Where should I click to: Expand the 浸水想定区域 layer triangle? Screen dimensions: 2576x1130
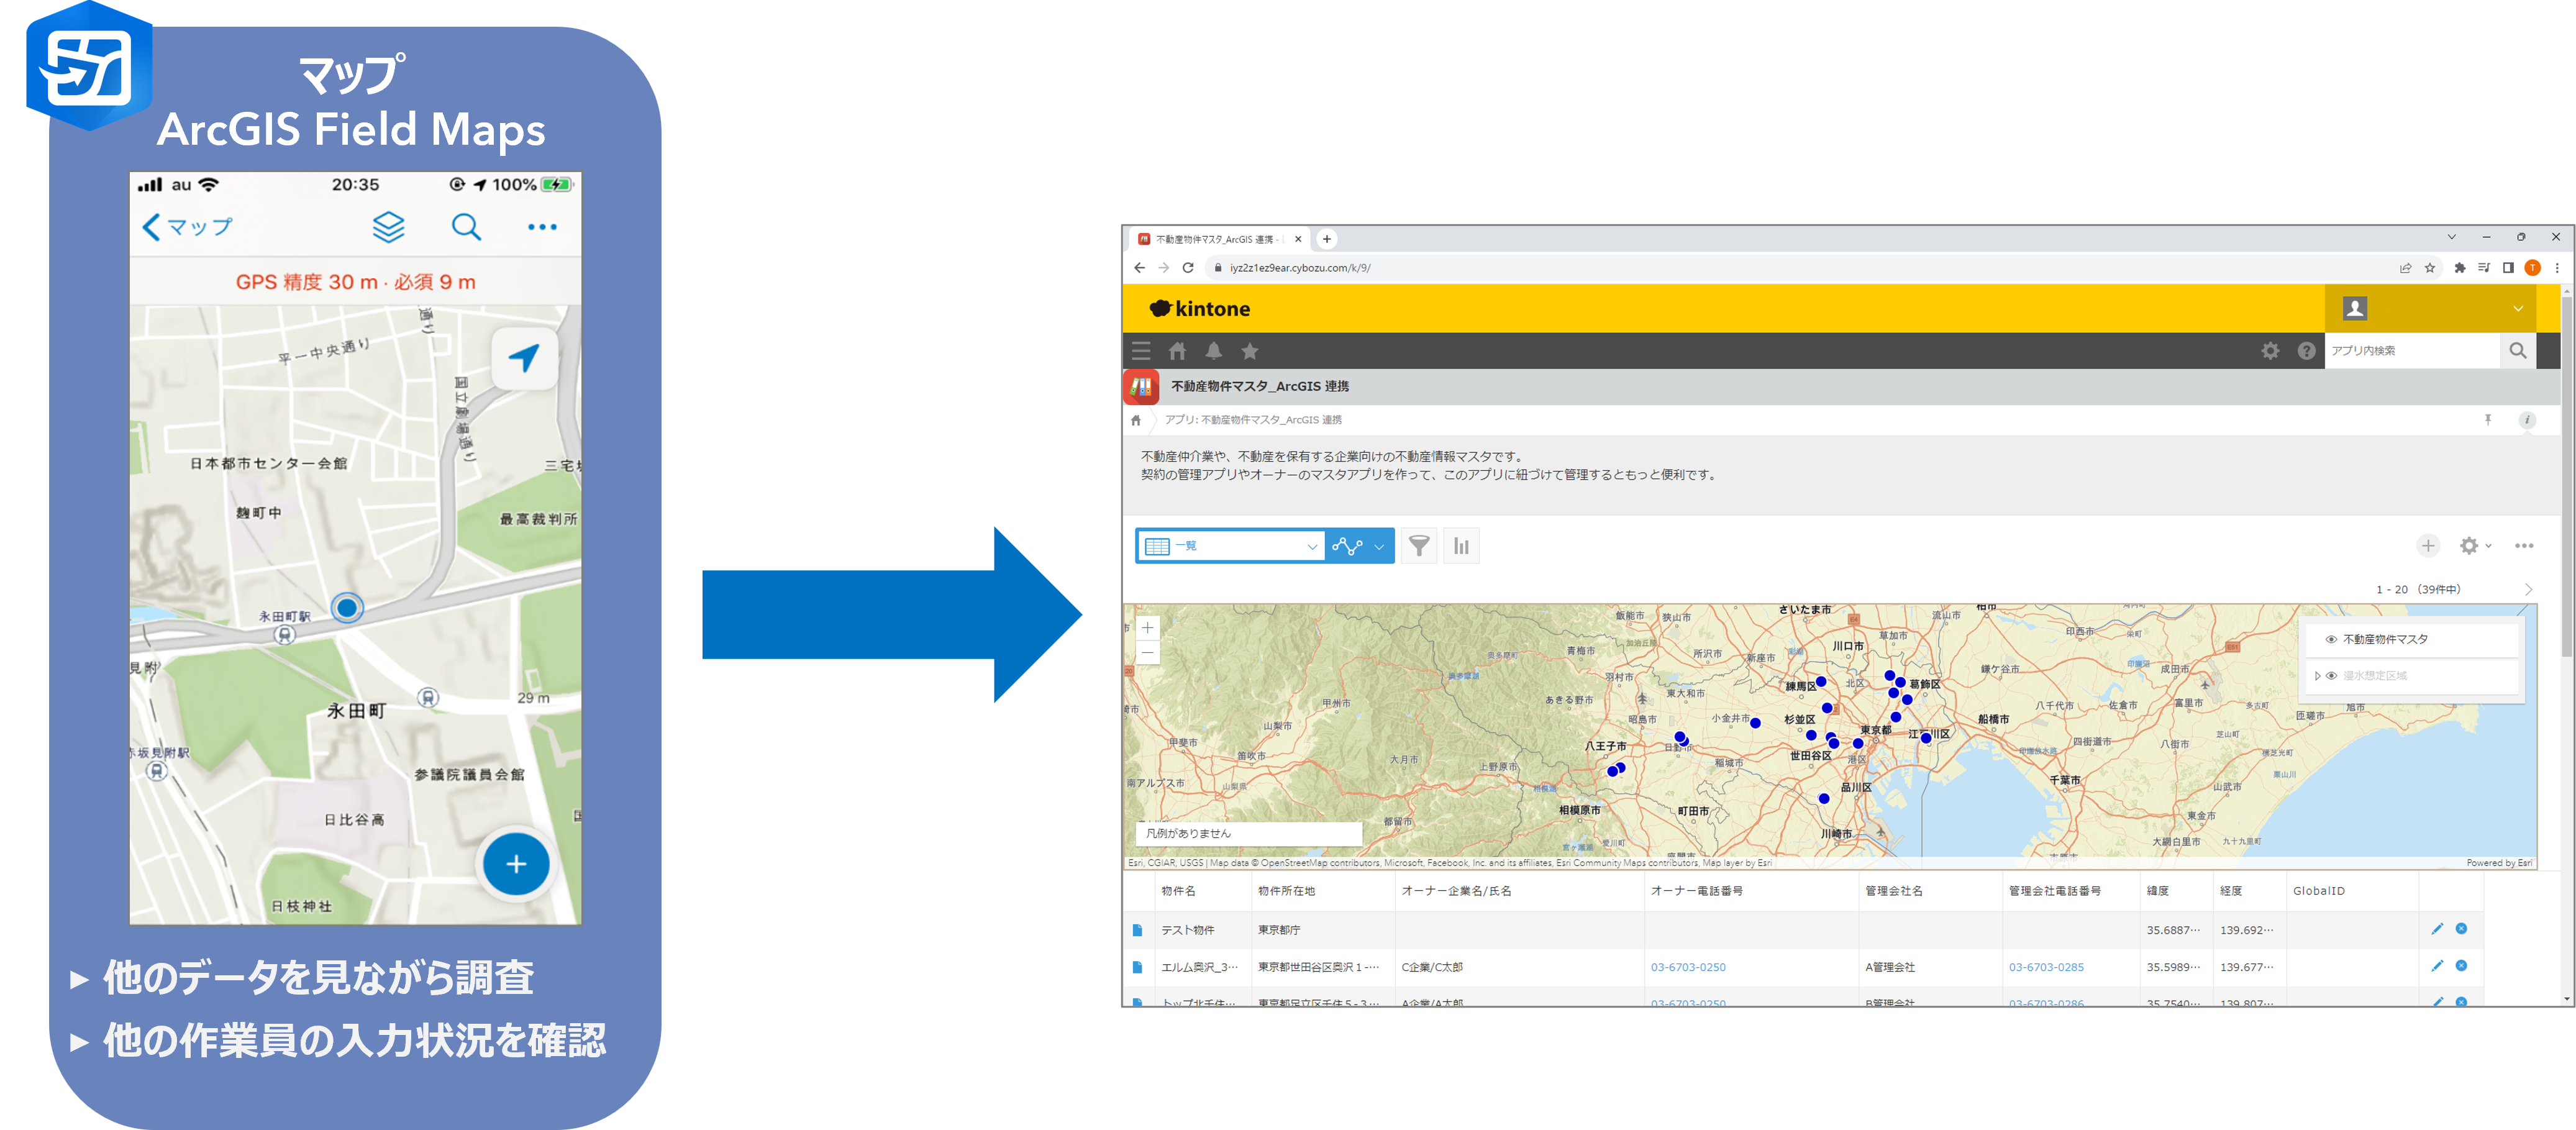click(x=2317, y=676)
